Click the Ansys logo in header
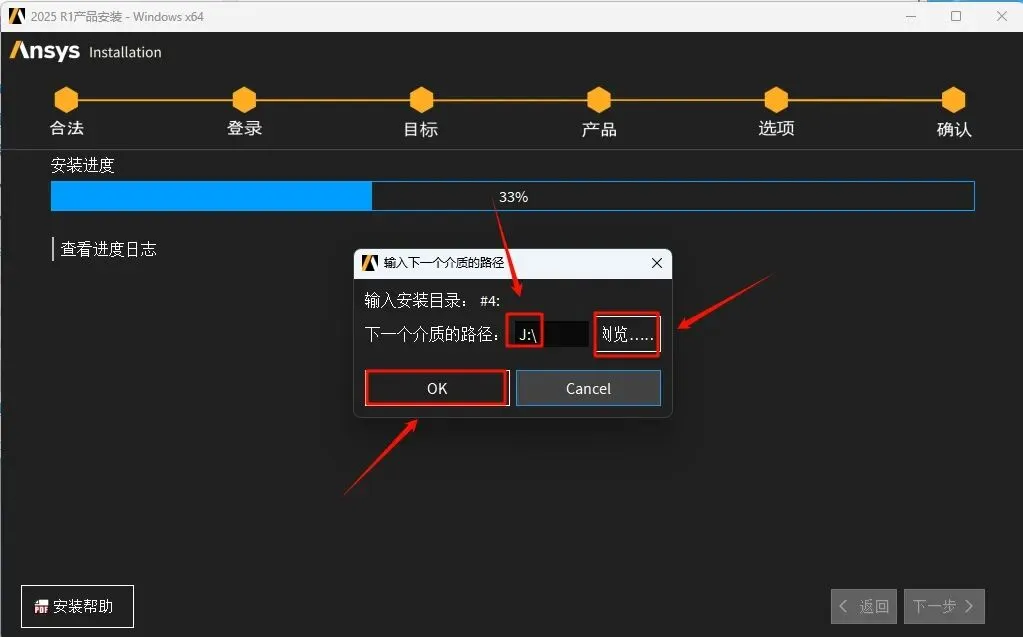 [x=44, y=51]
